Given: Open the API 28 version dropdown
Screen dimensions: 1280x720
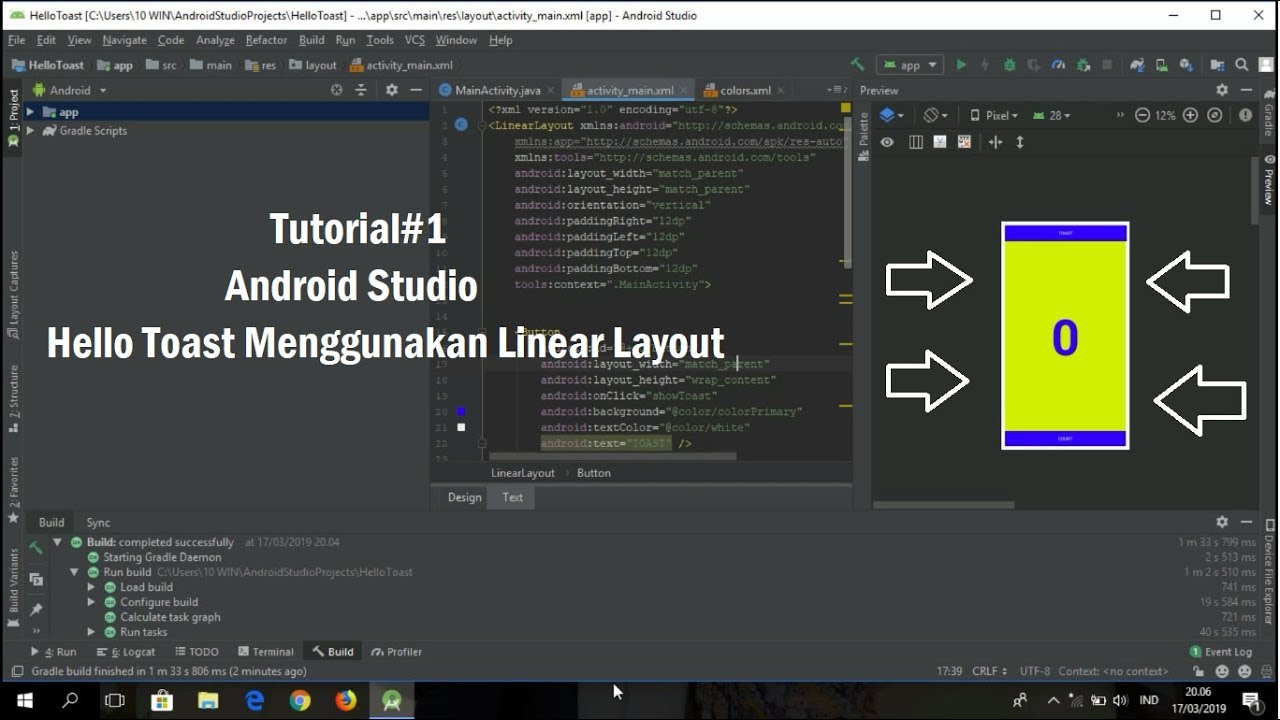Looking at the screenshot, I should click(x=1052, y=115).
